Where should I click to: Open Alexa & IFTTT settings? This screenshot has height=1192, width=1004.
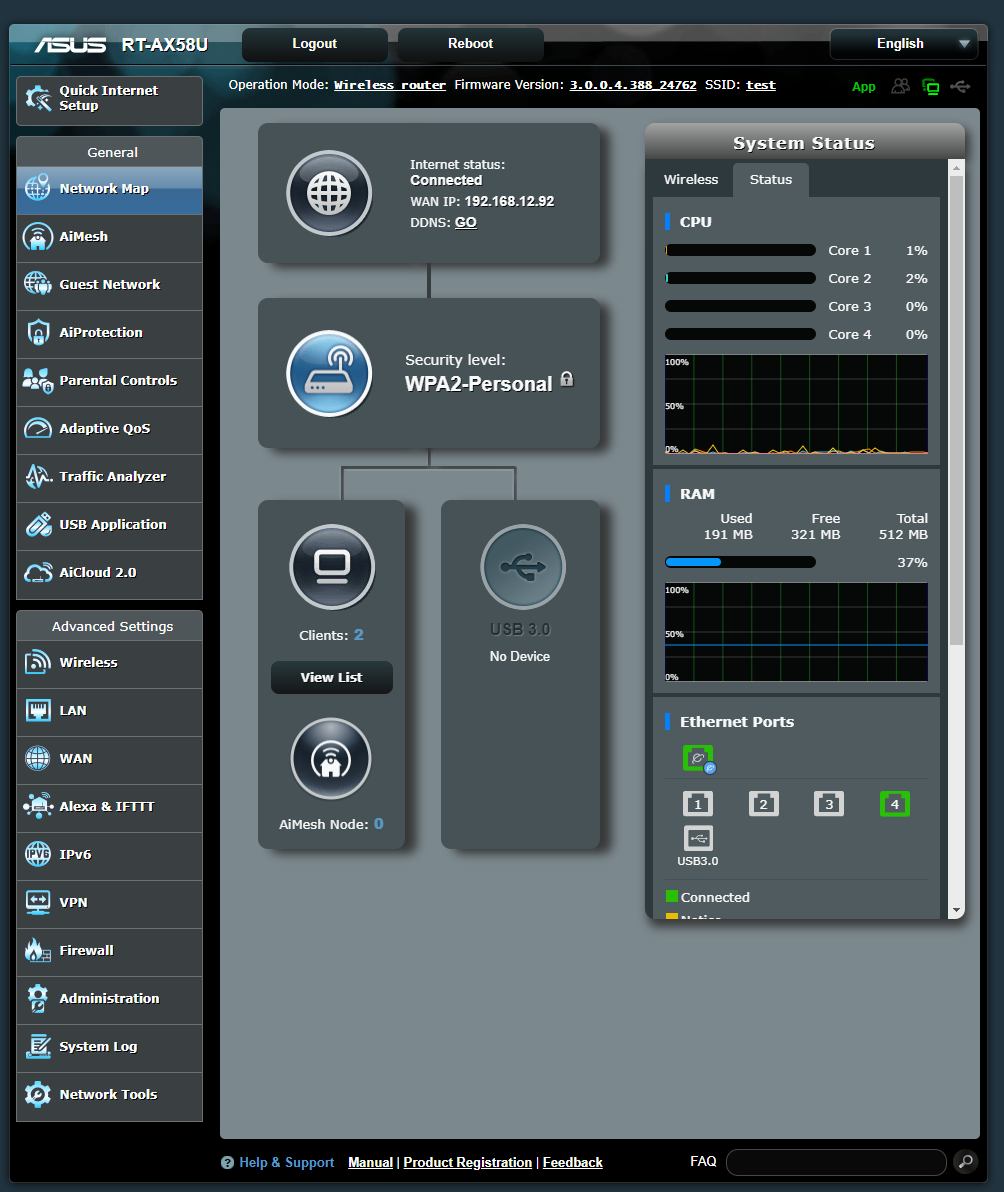[109, 807]
